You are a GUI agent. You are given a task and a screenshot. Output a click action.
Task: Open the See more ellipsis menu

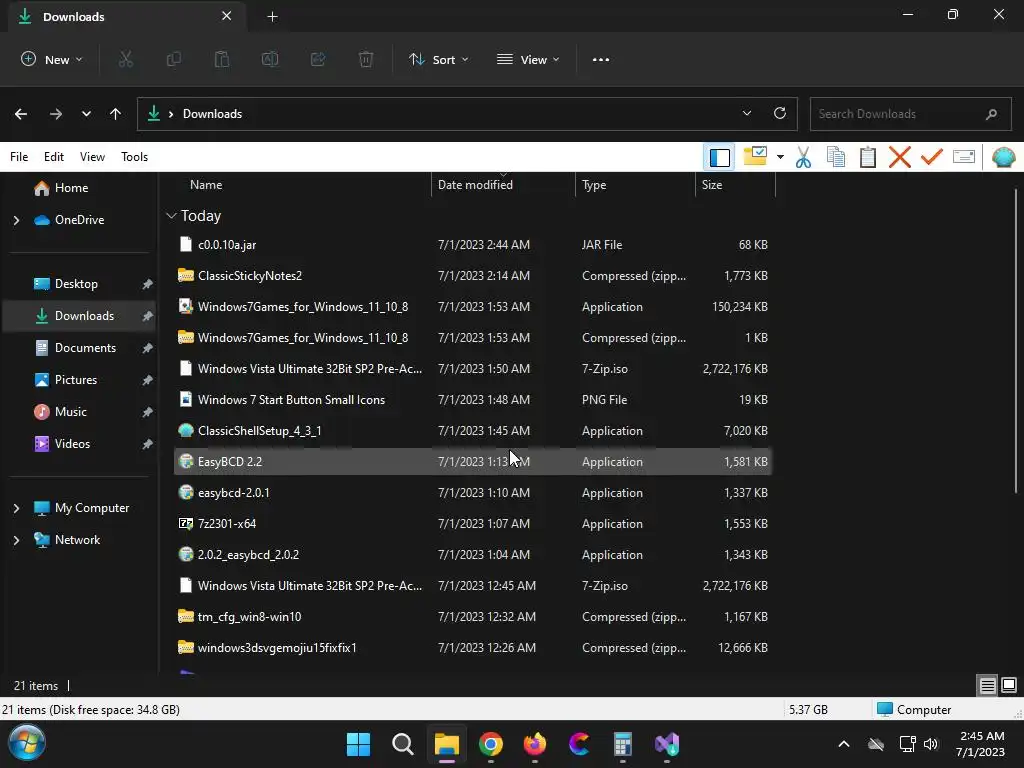click(601, 59)
